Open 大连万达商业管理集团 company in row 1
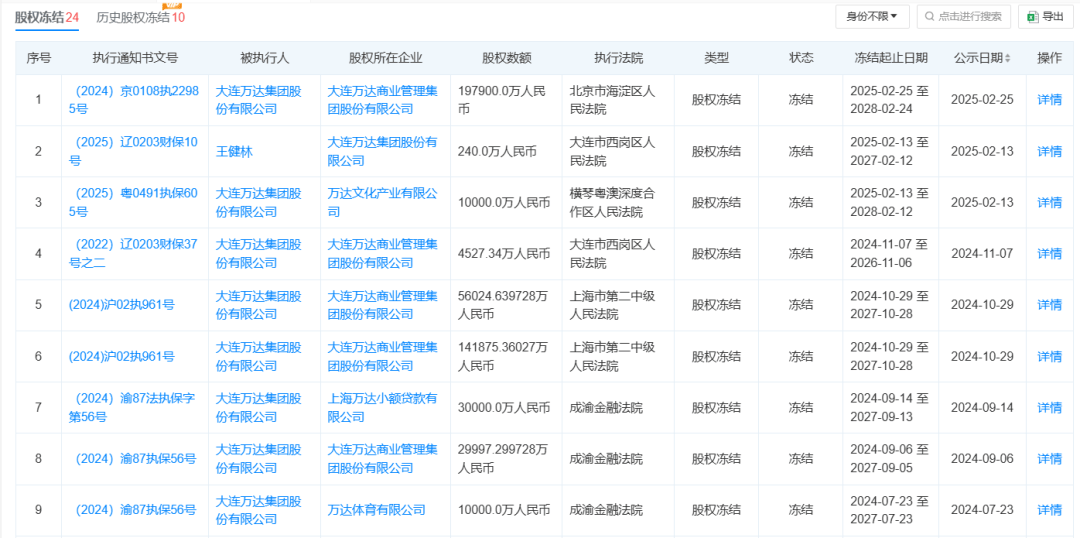Image resolution: width=1080 pixels, height=538 pixels. point(382,100)
